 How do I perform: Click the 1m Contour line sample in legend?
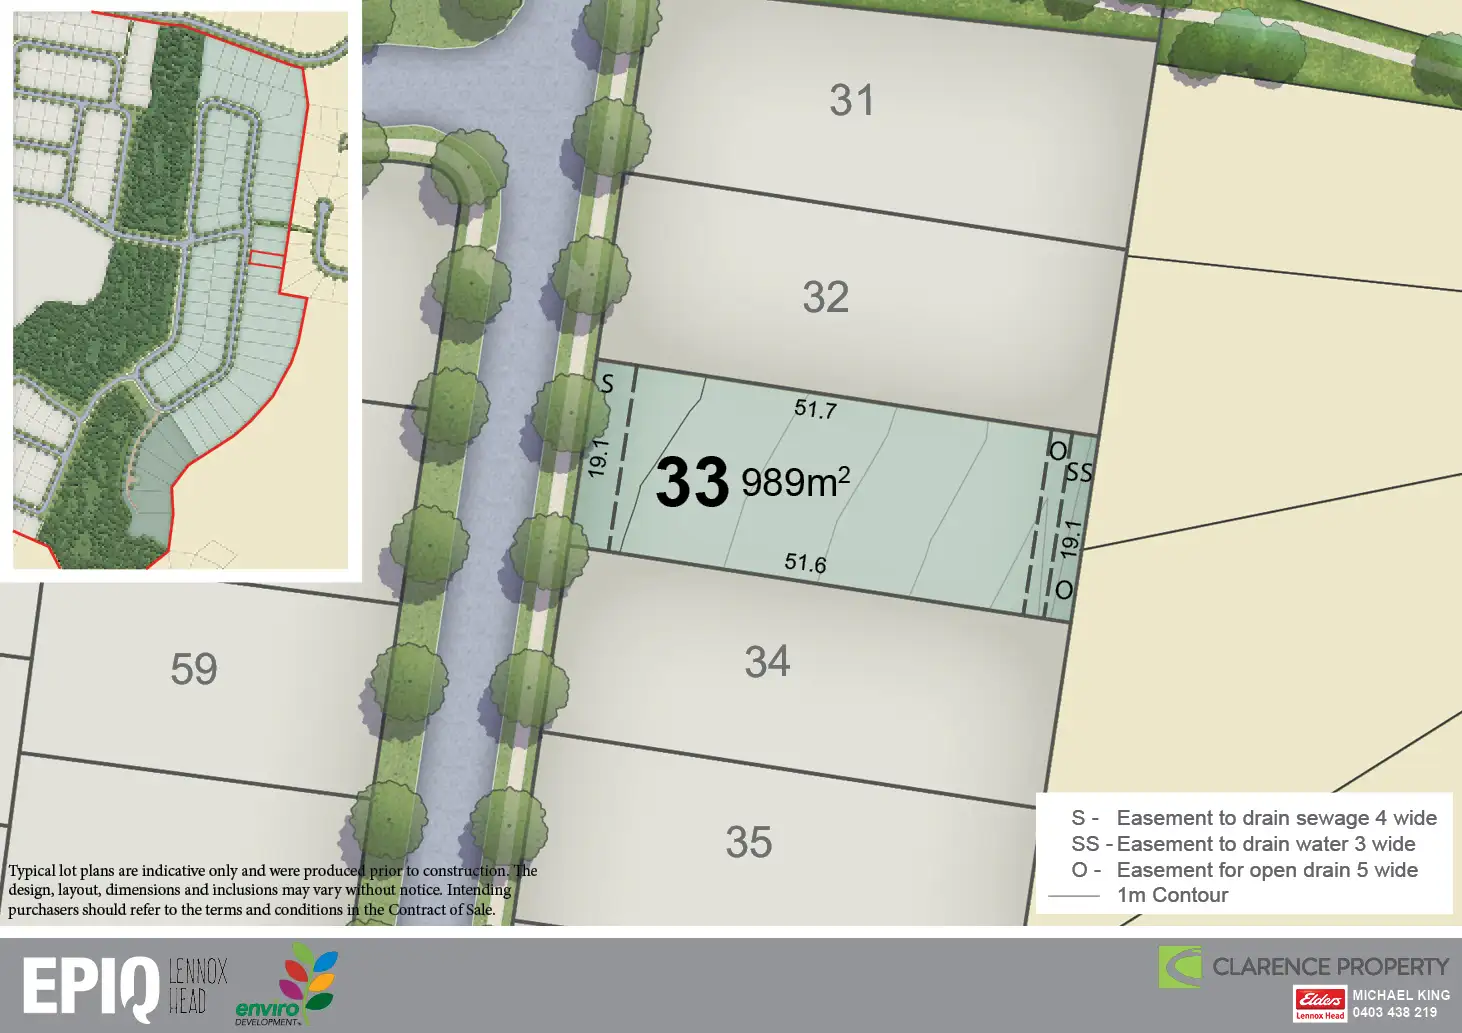pyautogui.click(x=1073, y=896)
